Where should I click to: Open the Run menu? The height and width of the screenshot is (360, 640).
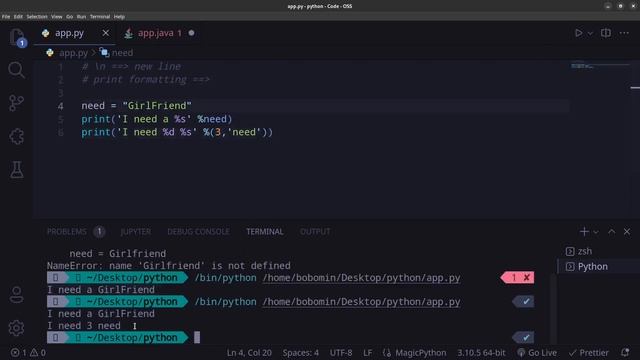[x=81, y=17]
